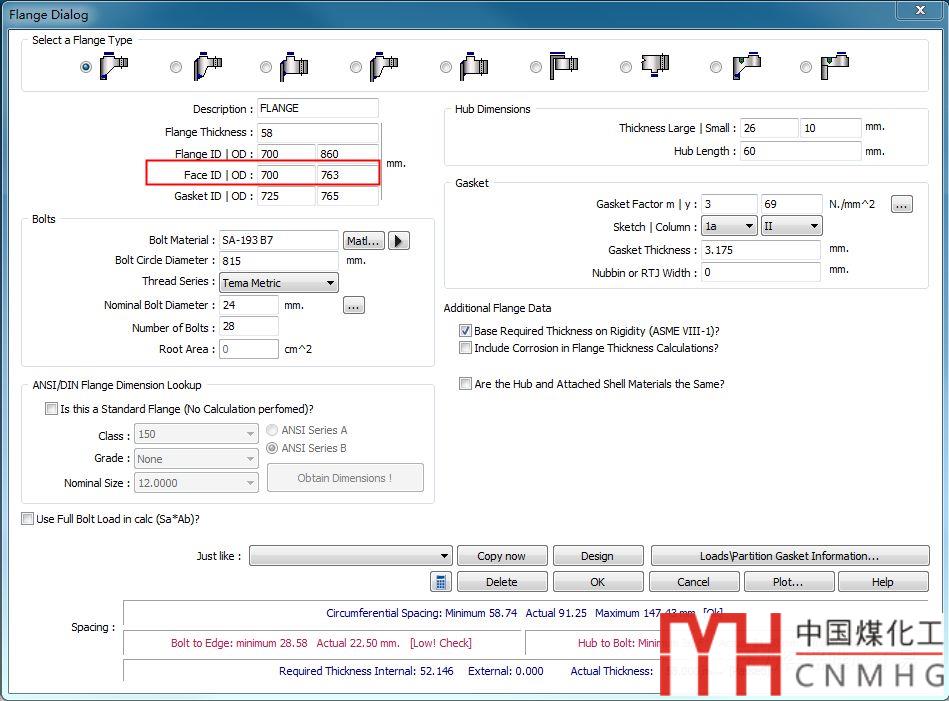Click the calculator icon next to Delete
This screenshot has width=949, height=701.
441,582
